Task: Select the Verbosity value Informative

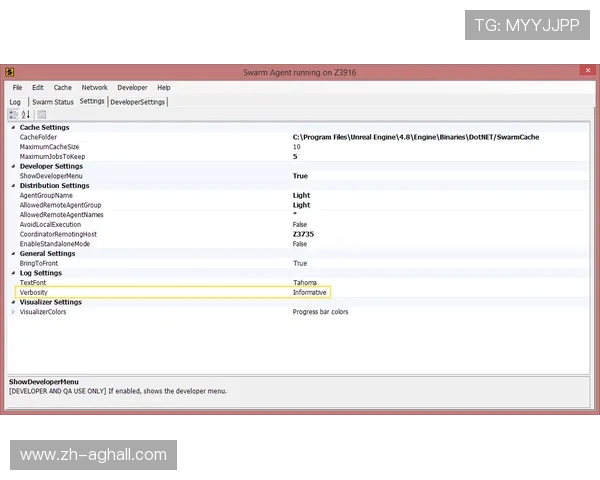Action: point(310,292)
